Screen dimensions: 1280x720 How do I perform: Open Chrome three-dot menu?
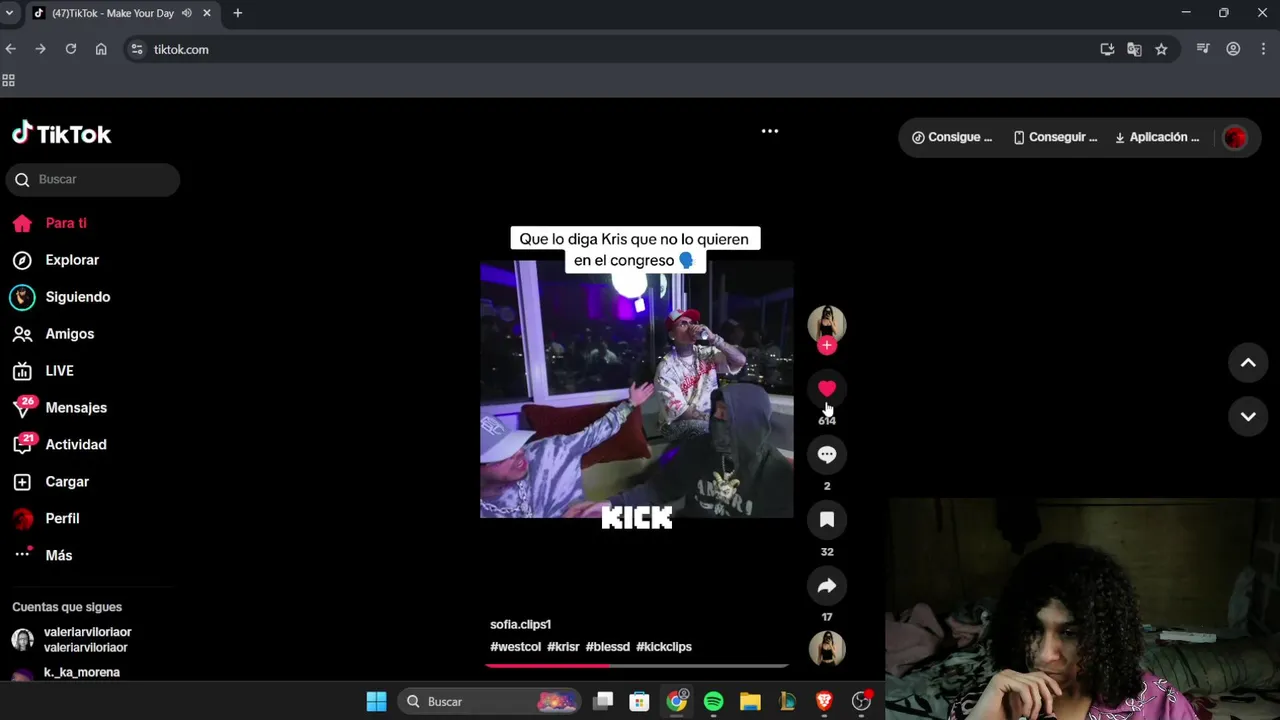tap(1264, 49)
